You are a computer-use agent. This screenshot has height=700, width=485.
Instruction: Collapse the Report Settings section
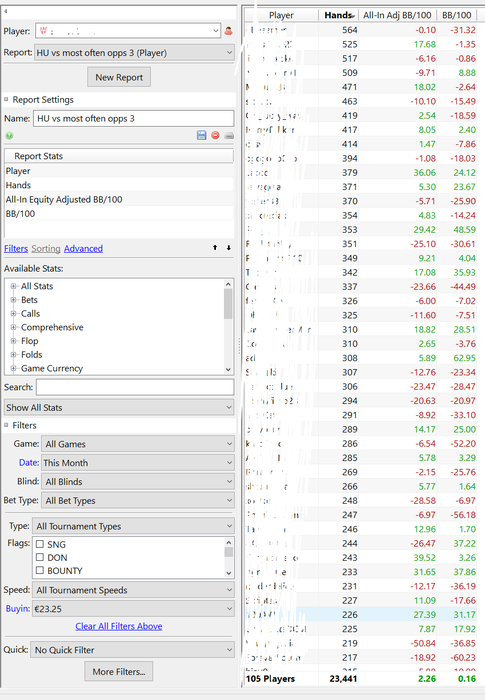coord(6,100)
